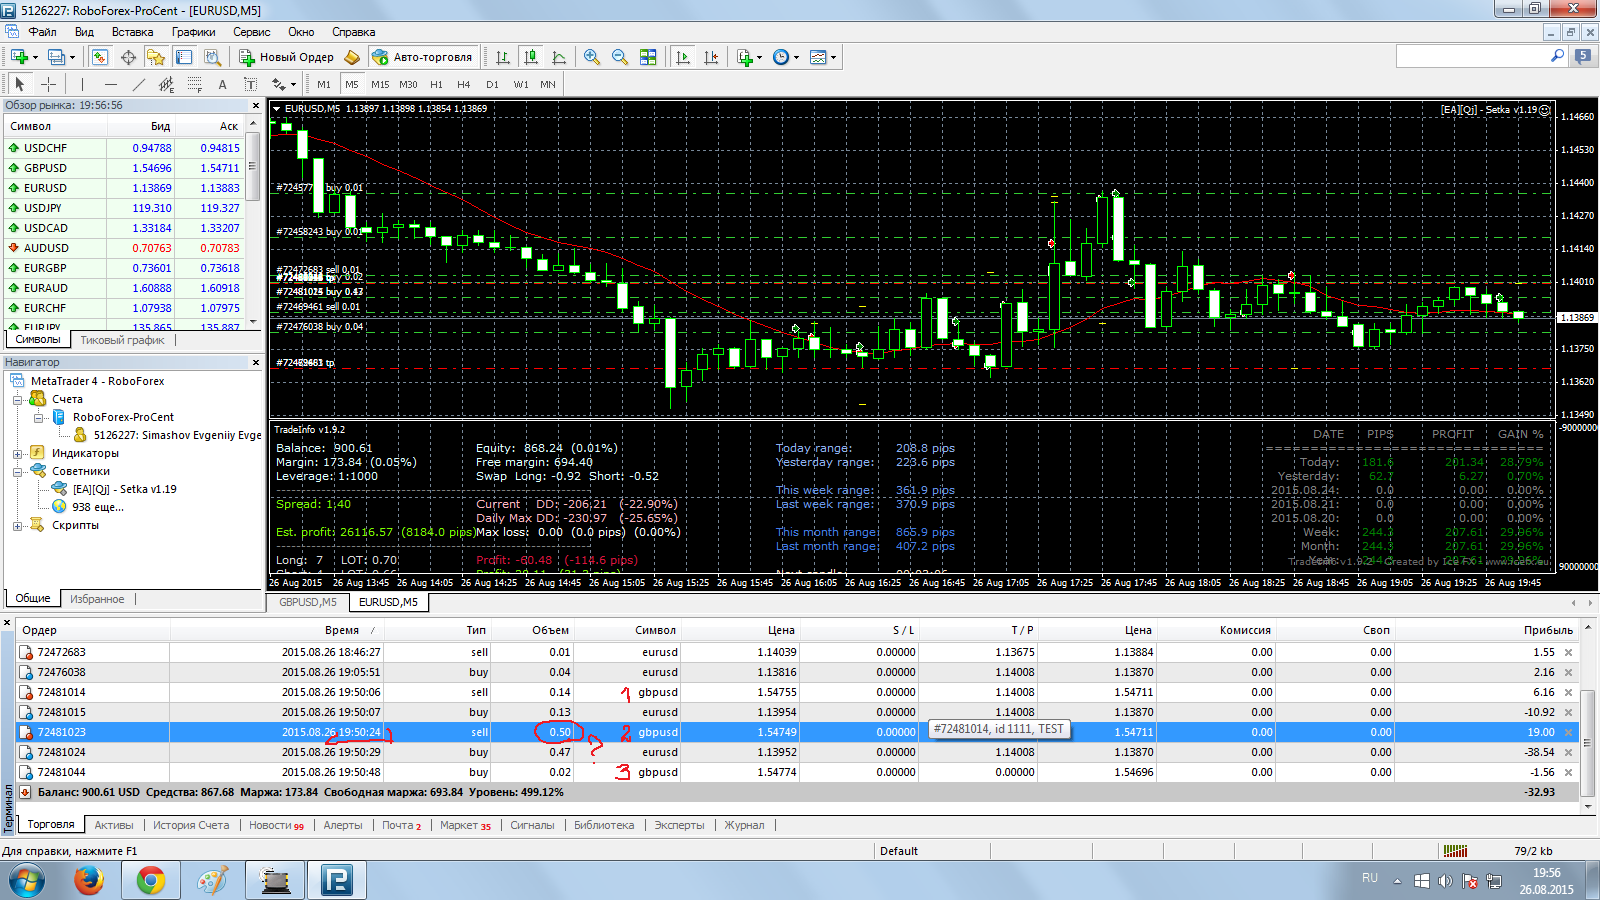
Task: Open Firefox from the taskbar
Action: point(89,880)
